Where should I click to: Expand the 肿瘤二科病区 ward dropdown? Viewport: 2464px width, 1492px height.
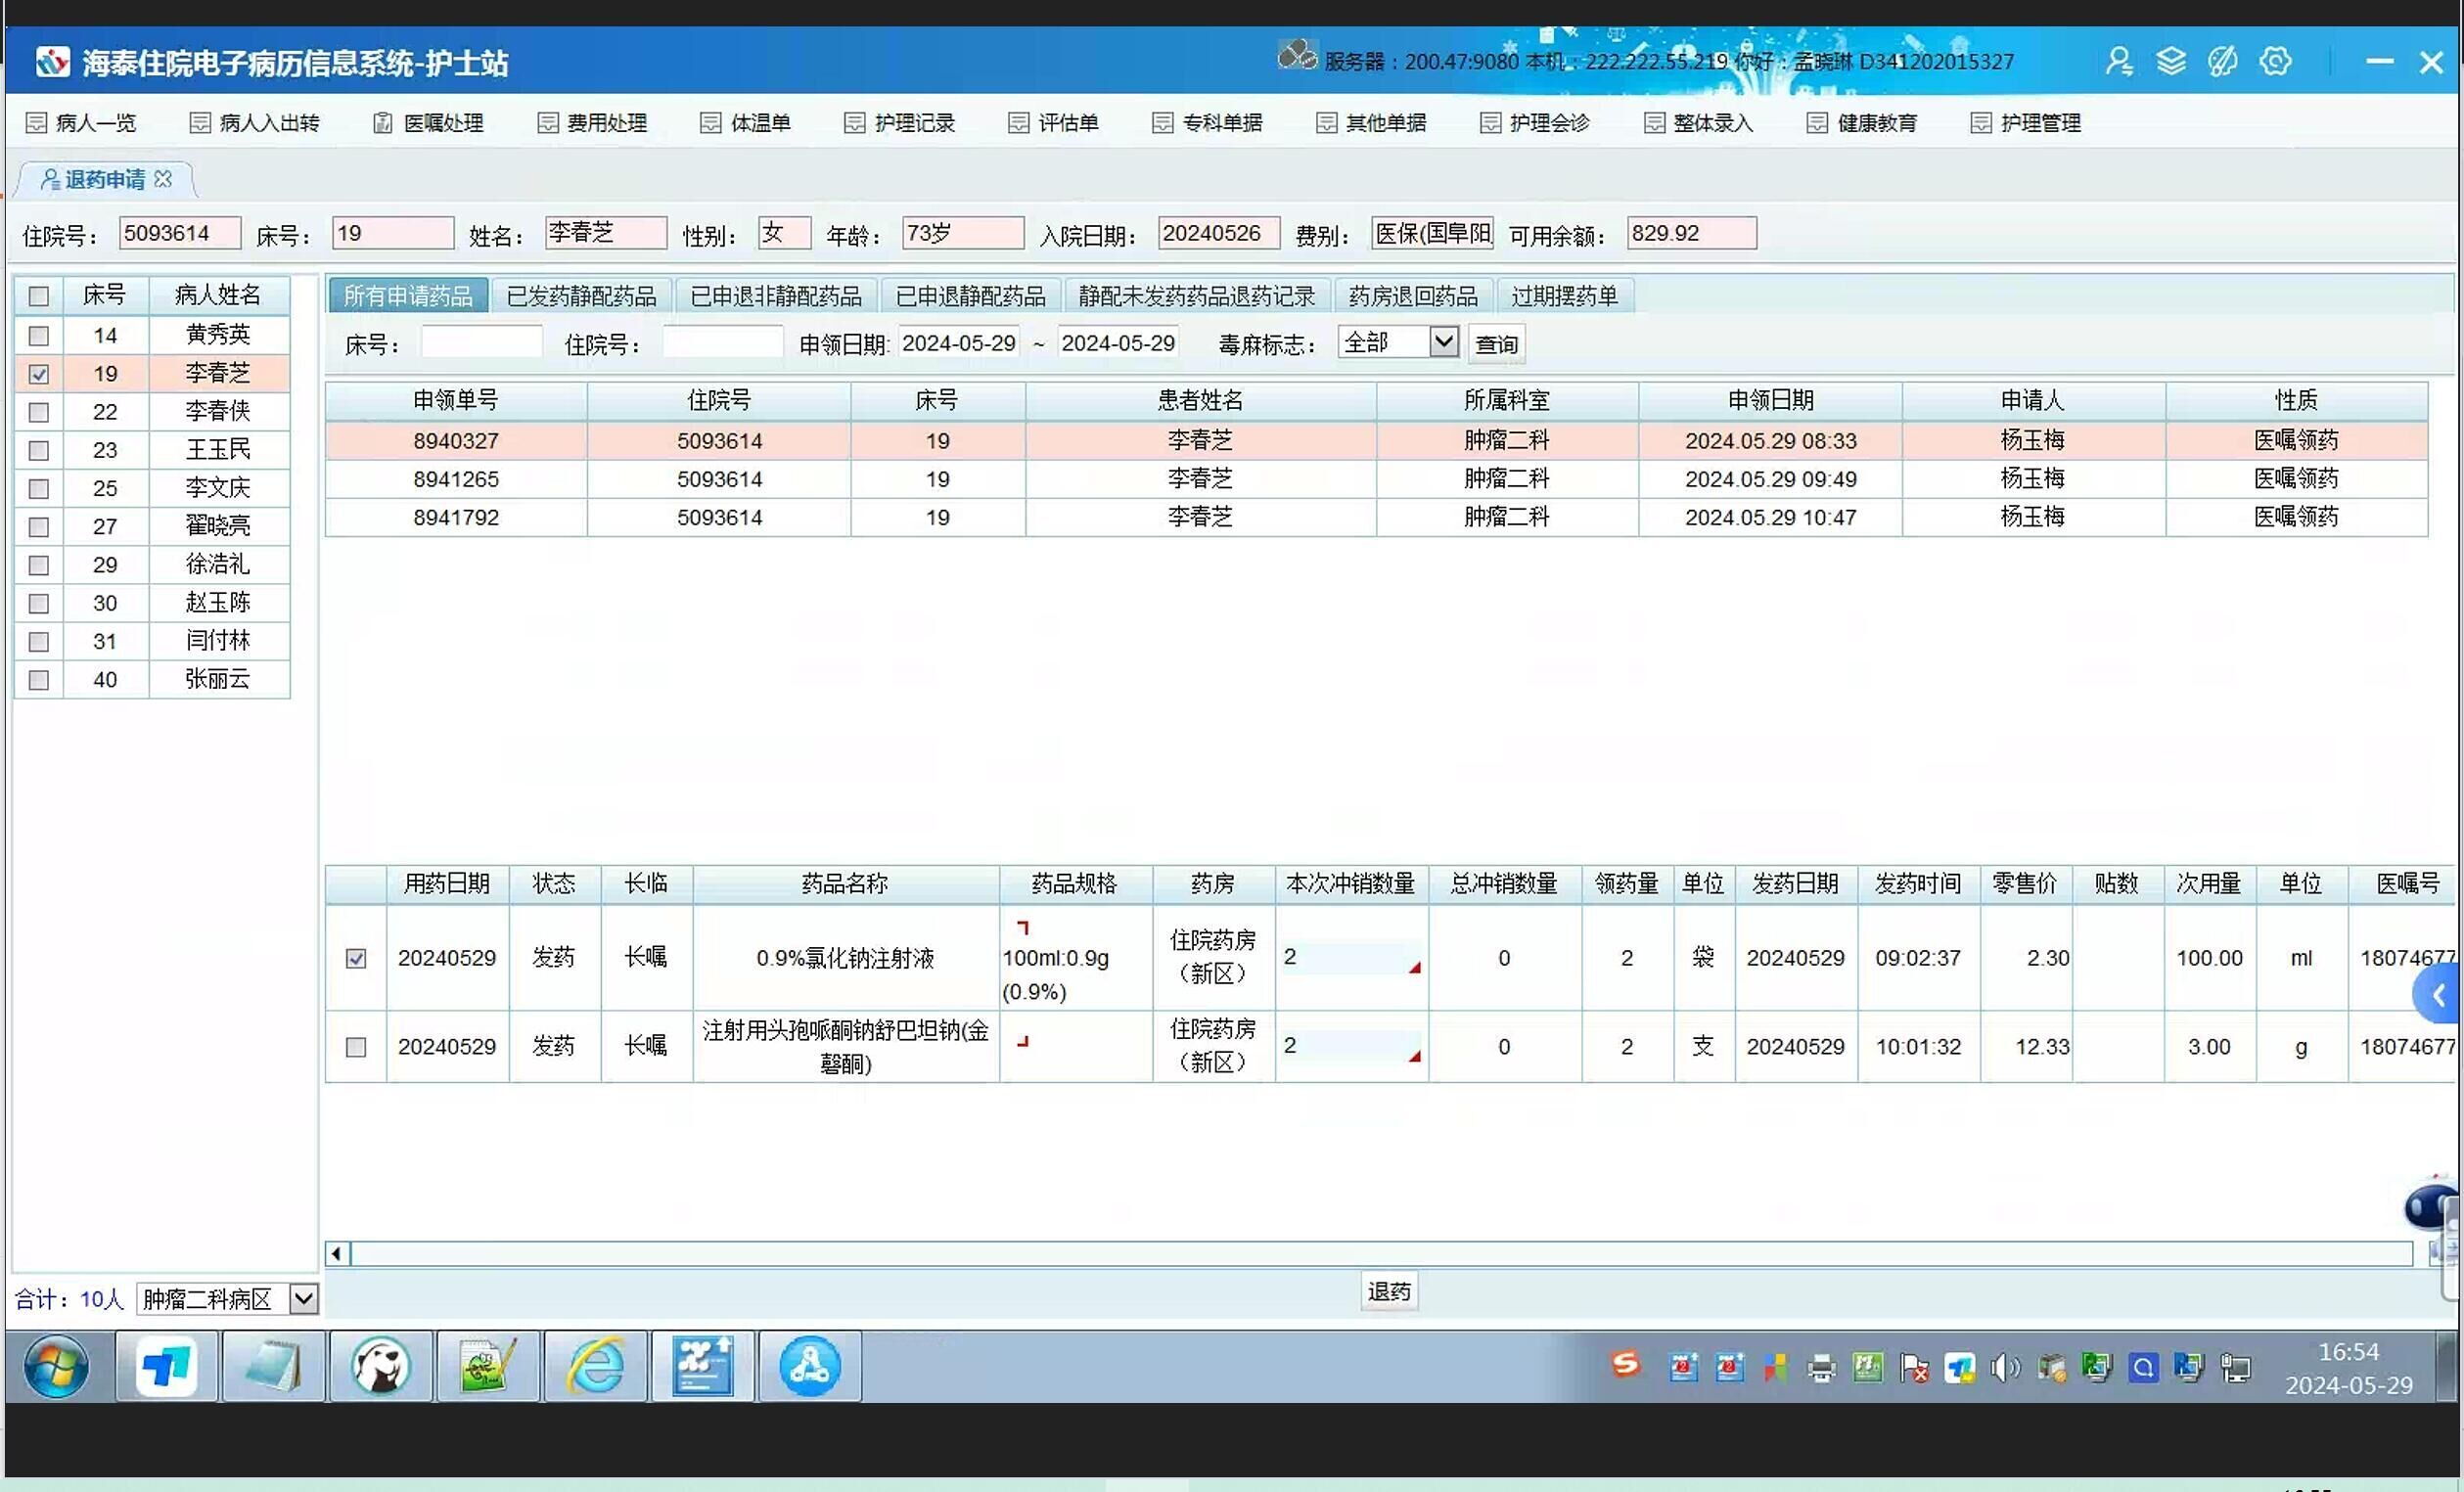pos(303,1299)
